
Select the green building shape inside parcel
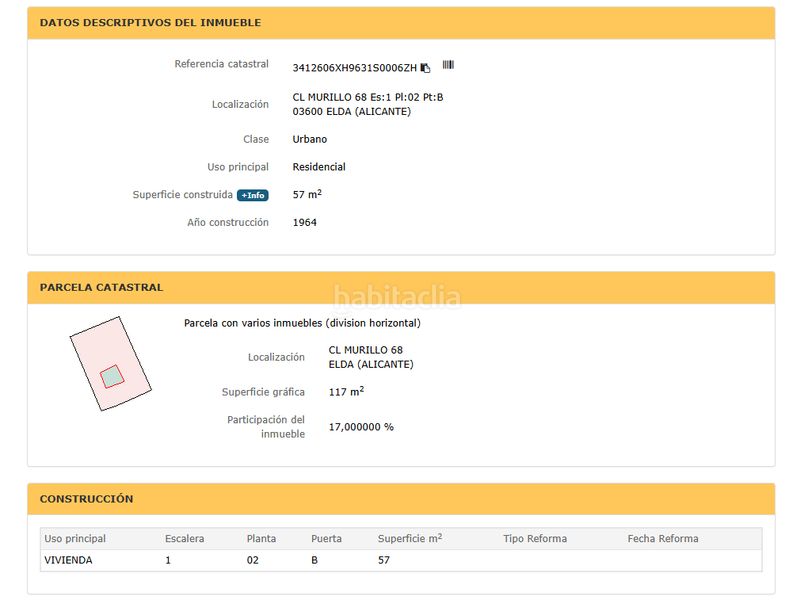pyautogui.click(x=112, y=376)
